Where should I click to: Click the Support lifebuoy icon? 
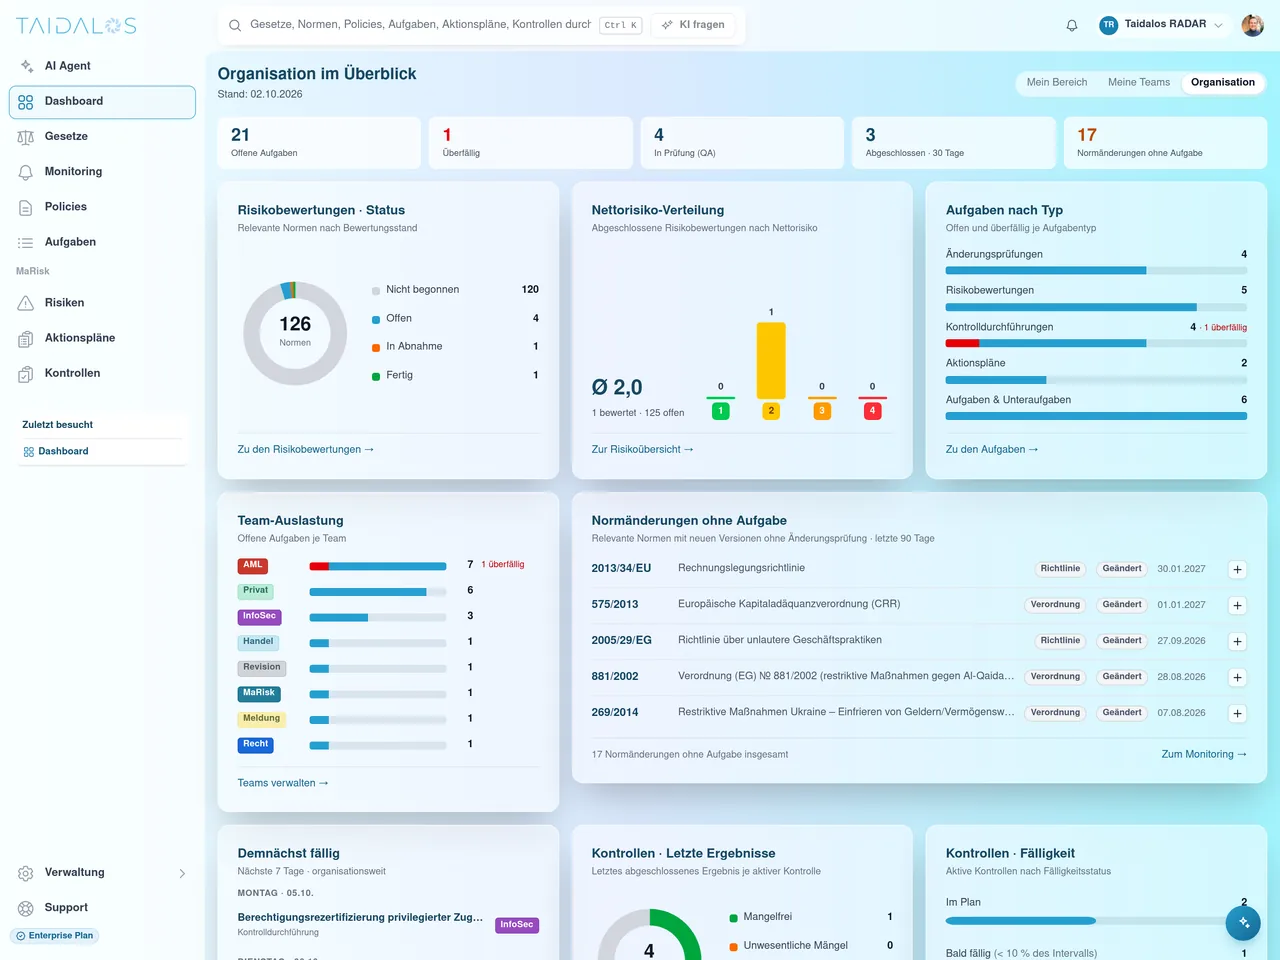(26, 908)
